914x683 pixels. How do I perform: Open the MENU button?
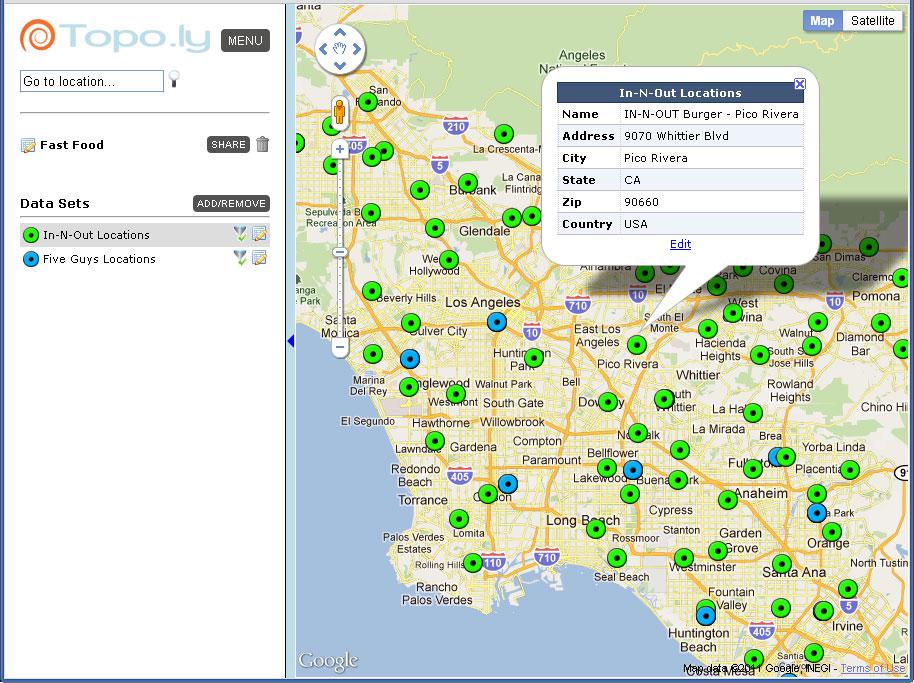point(245,40)
